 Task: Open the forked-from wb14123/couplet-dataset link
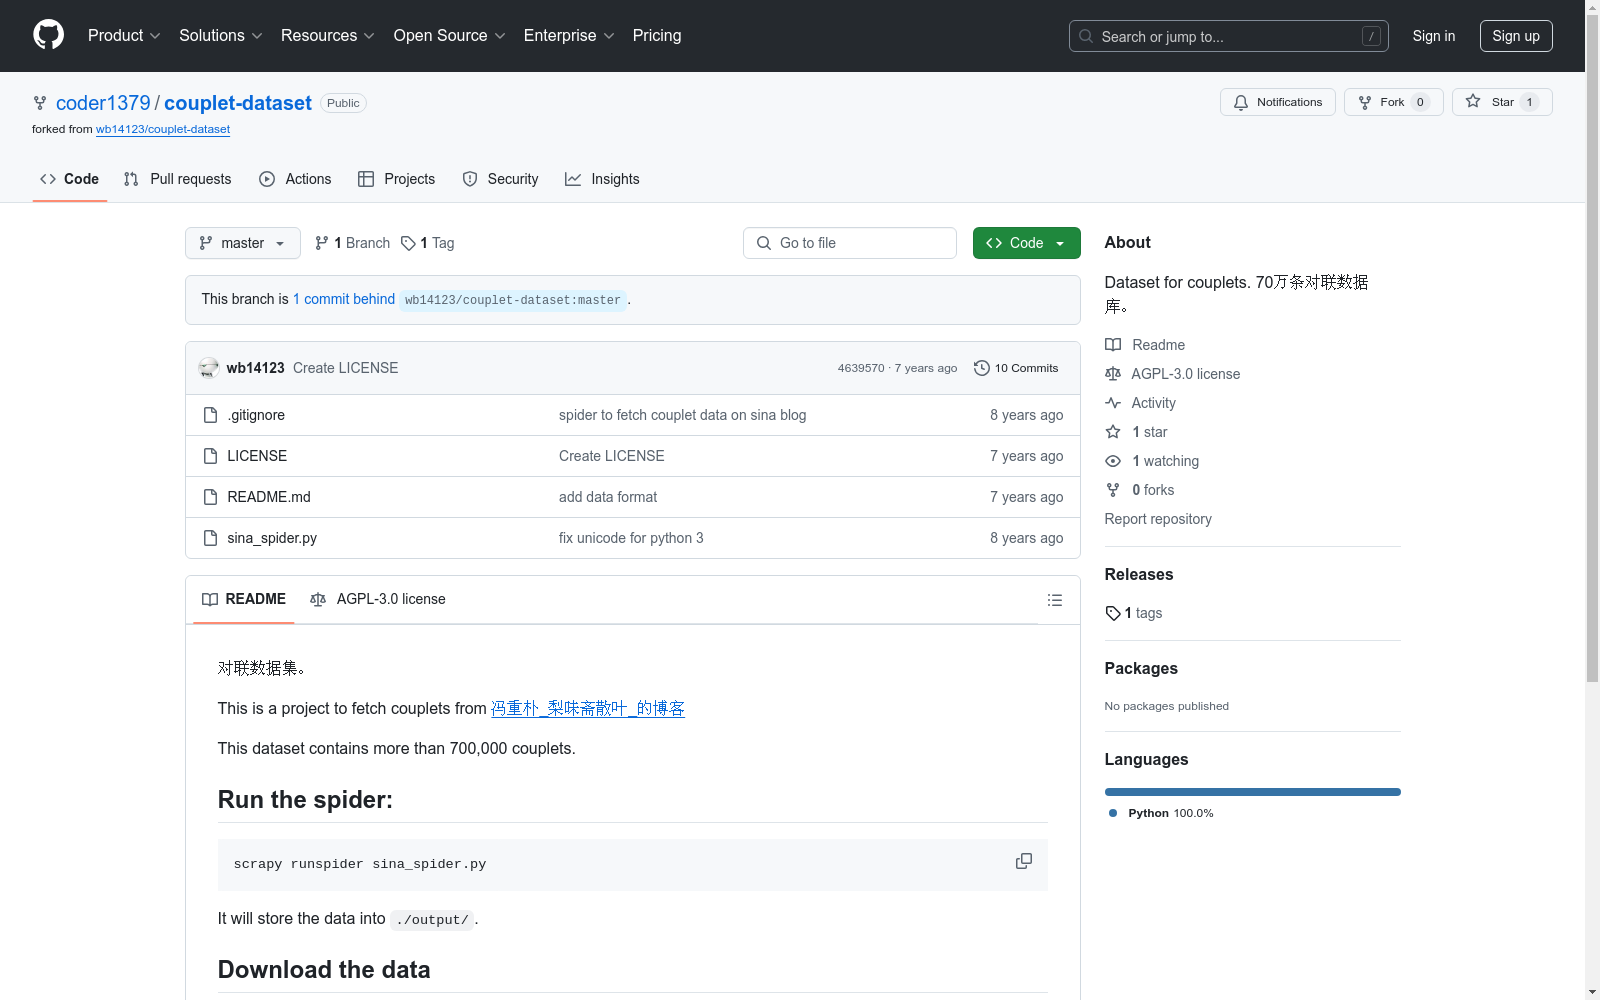[163, 129]
